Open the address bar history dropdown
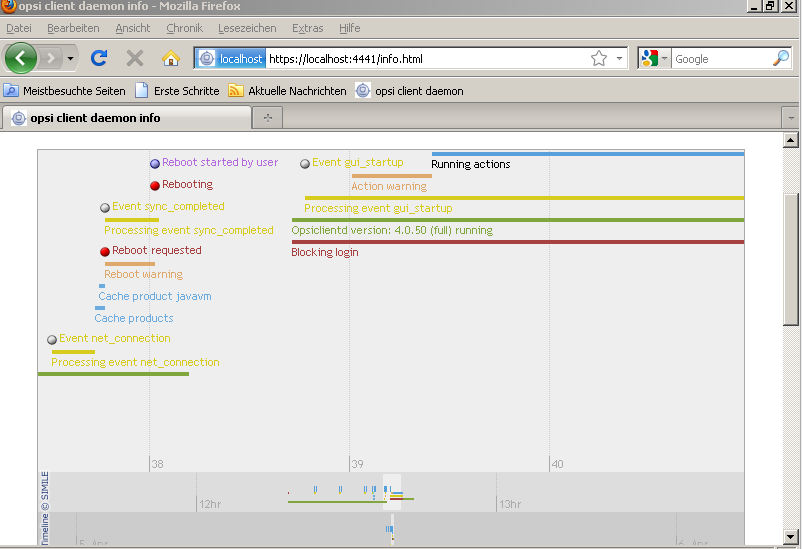 [x=619, y=59]
